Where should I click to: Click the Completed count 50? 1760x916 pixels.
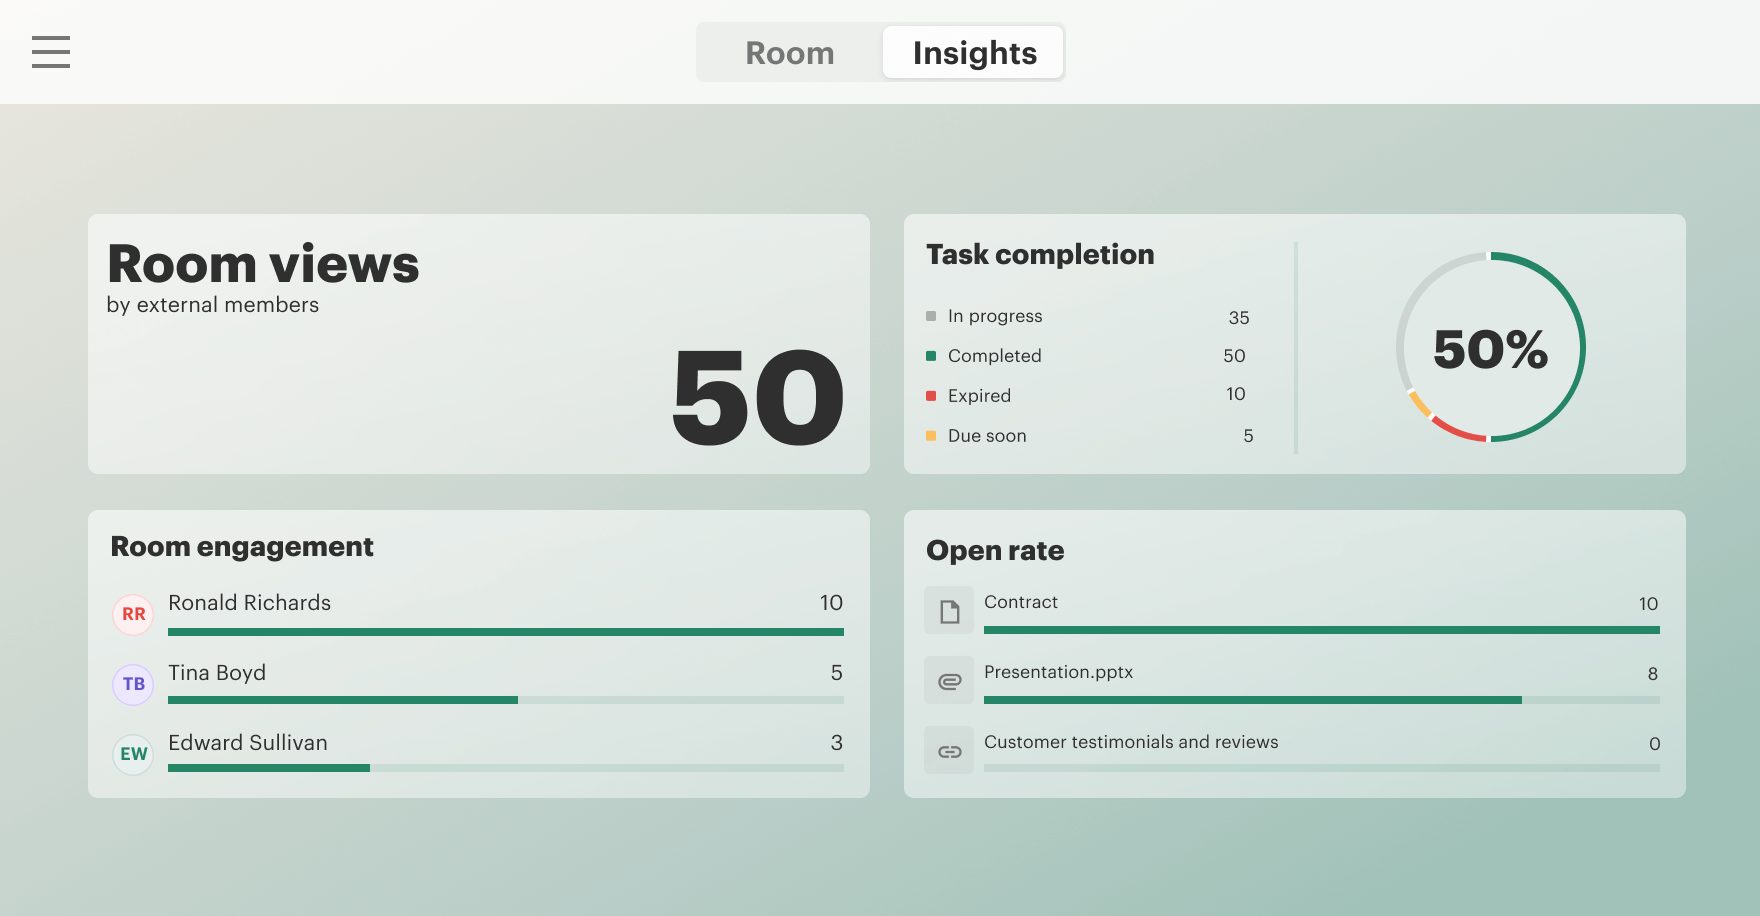1234,356
